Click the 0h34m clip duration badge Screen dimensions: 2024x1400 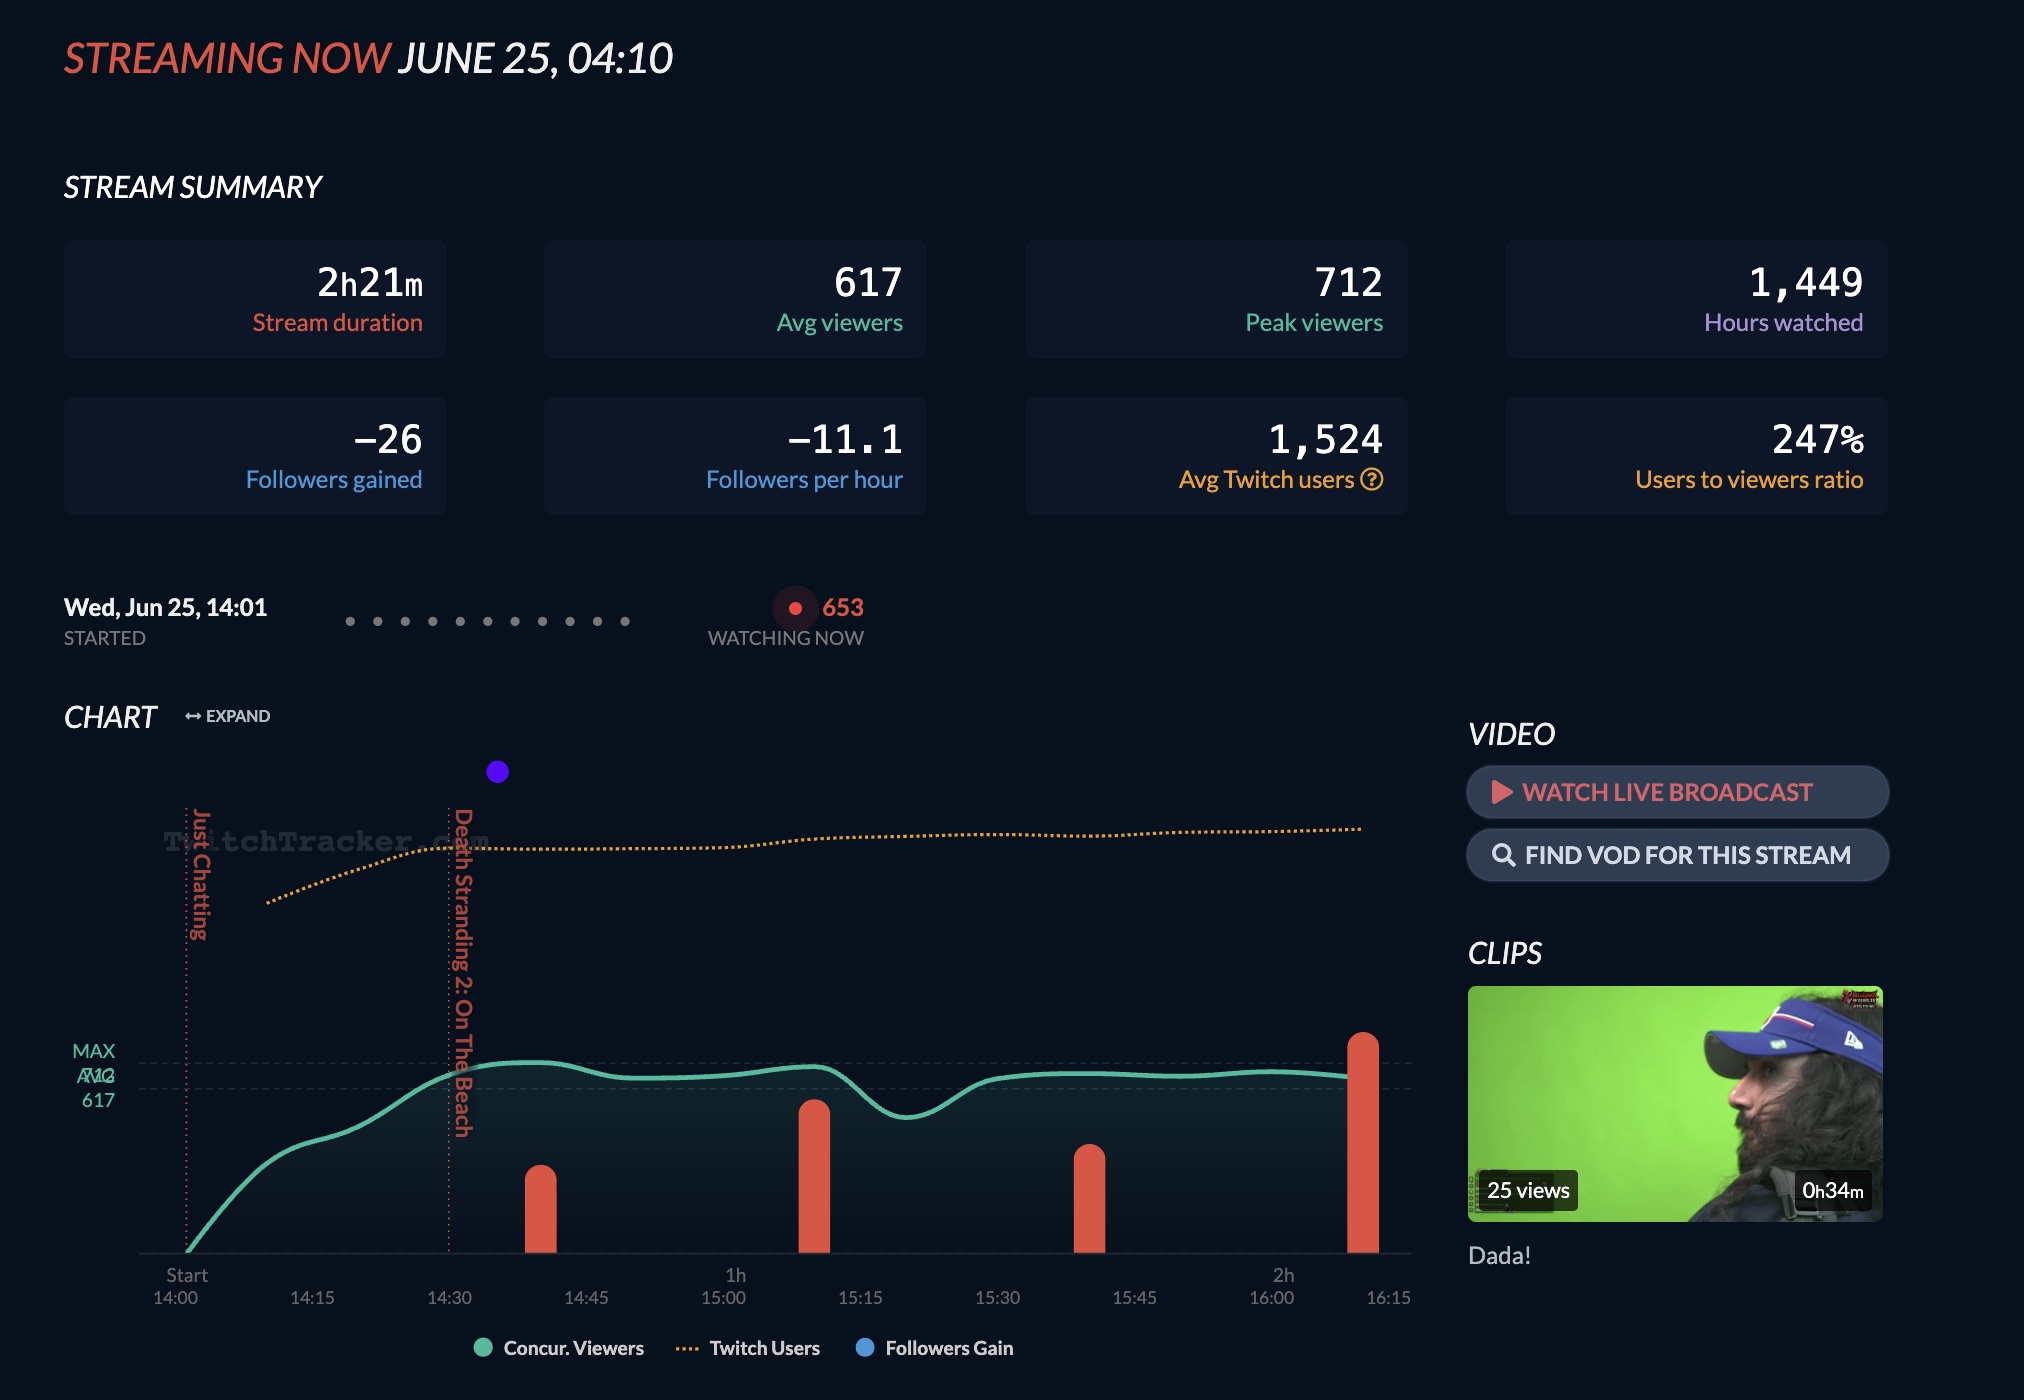pyautogui.click(x=1832, y=1190)
